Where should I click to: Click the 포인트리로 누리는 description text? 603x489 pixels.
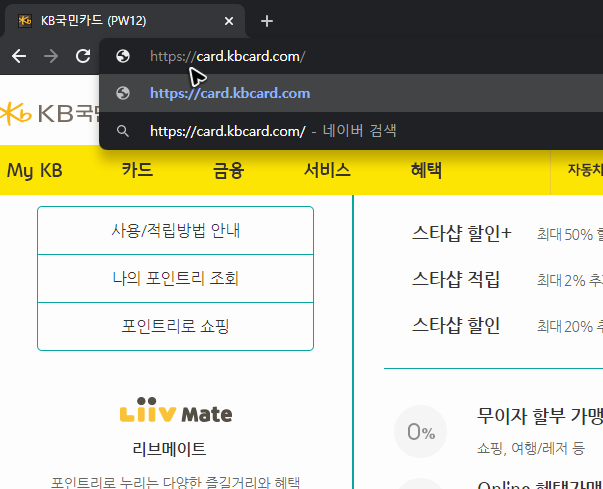(x=175, y=482)
